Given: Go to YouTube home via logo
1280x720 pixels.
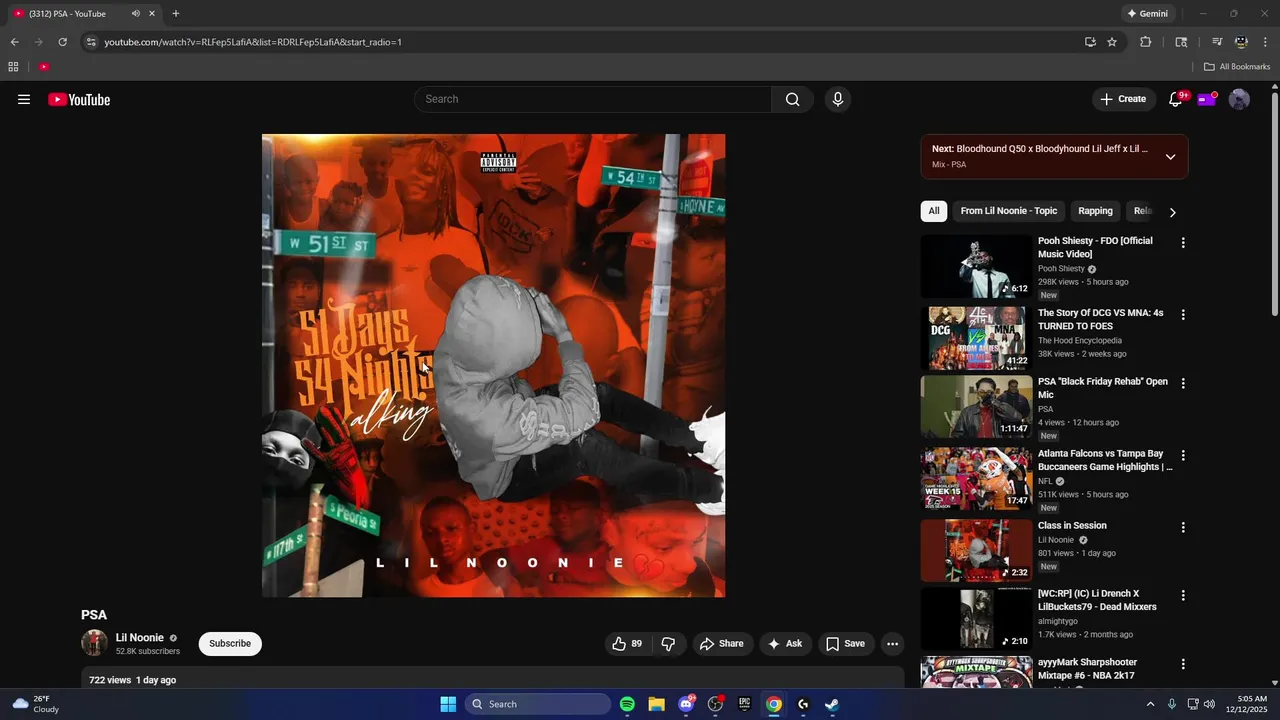Looking at the screenshot, I should [x=79, y=99].
